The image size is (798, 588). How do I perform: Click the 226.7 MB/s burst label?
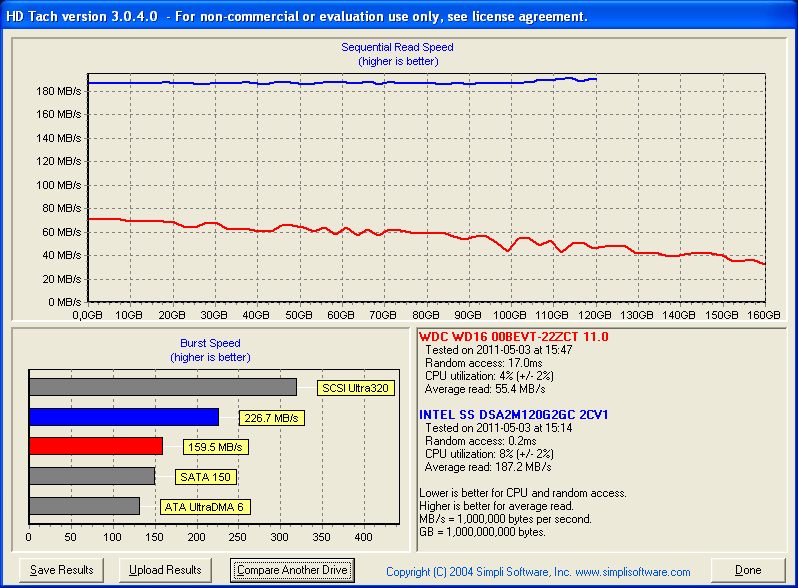coord(269,418)
